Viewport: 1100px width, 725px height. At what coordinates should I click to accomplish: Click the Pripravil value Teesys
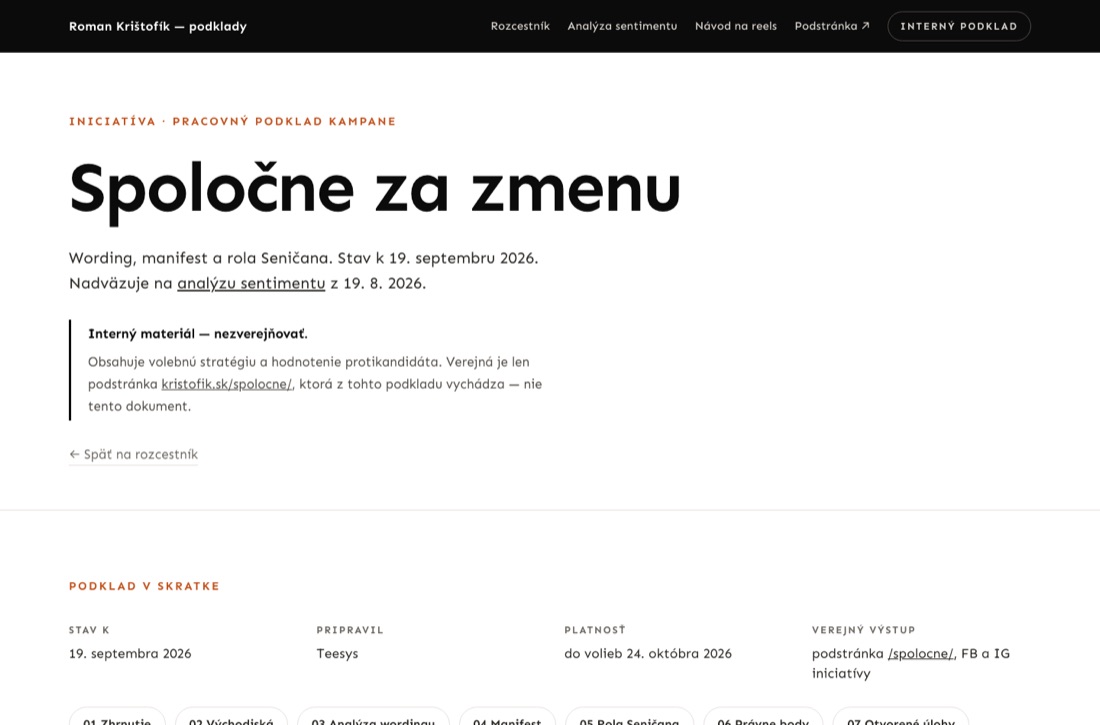337,653
